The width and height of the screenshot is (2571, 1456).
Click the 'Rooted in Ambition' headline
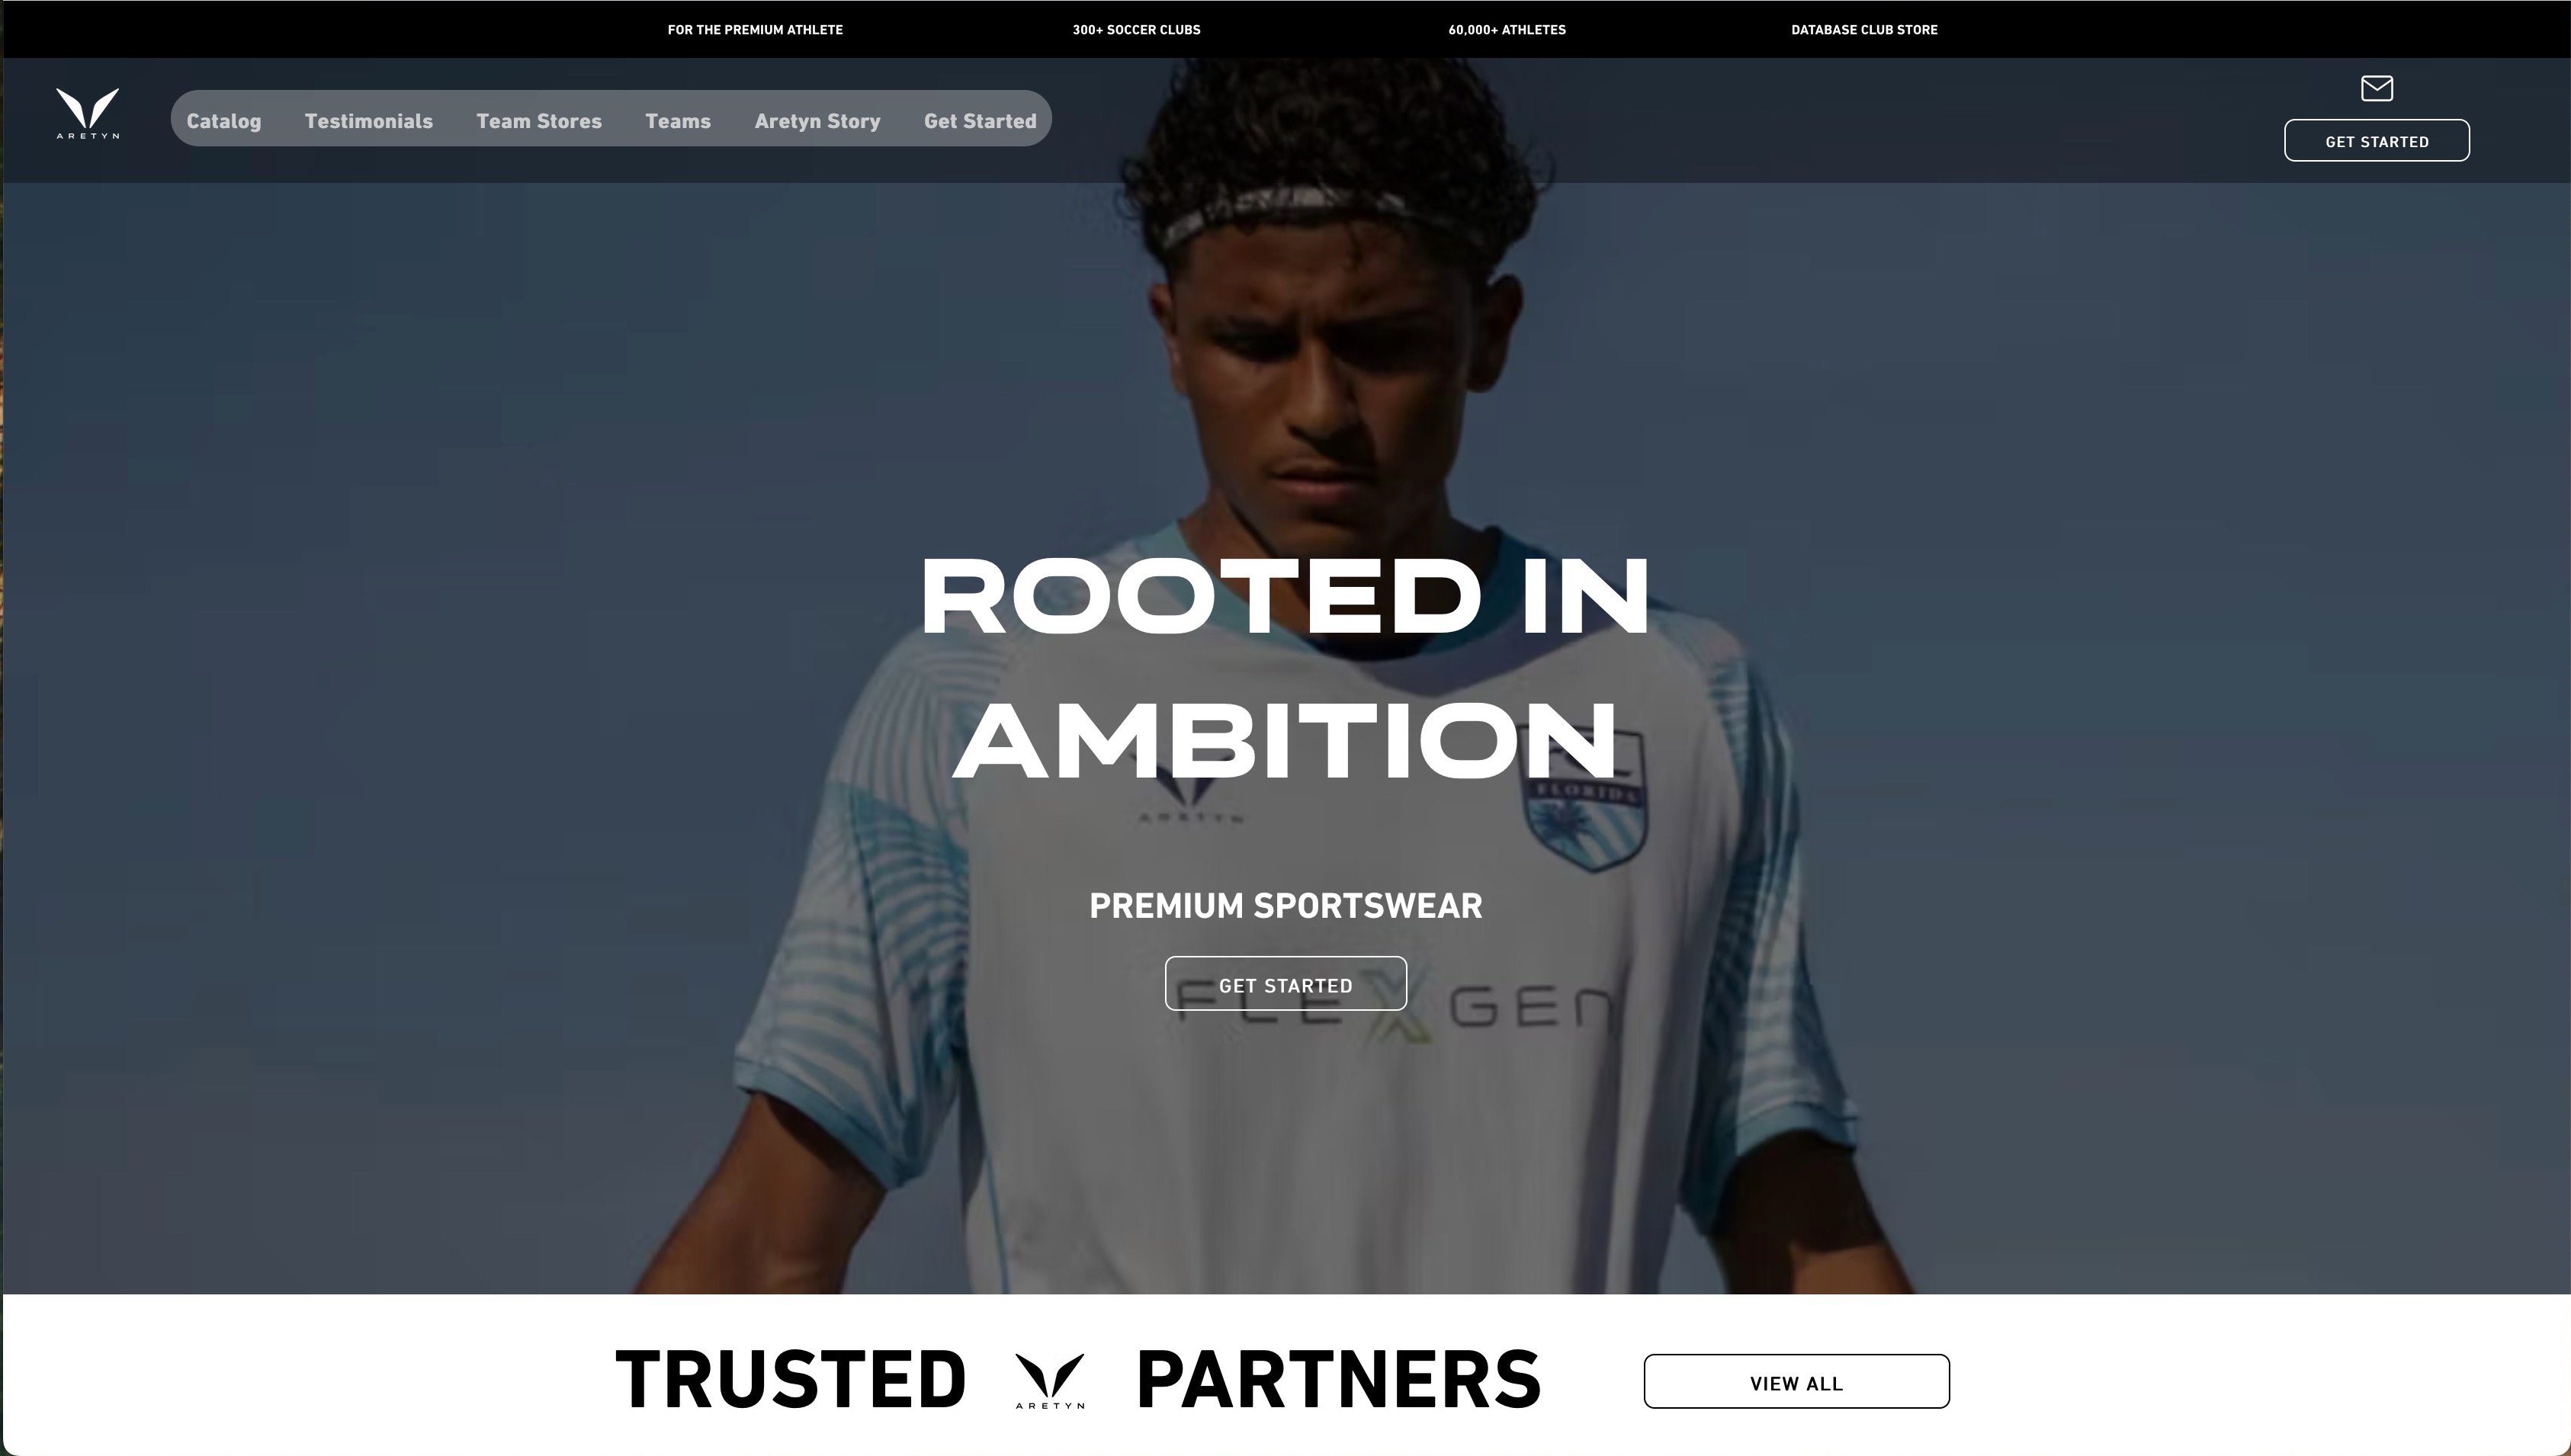coord(1285,668)
